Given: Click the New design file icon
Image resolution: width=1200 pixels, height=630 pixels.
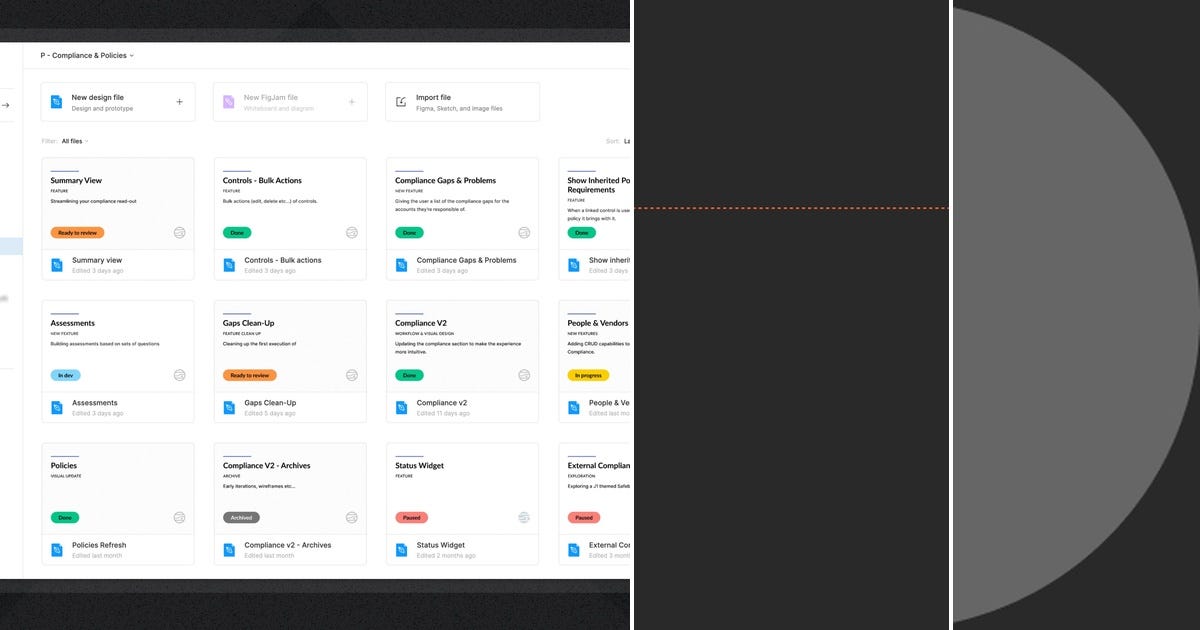Looking at the screenshot, I should pyautogui.click(x=55, y=101).
